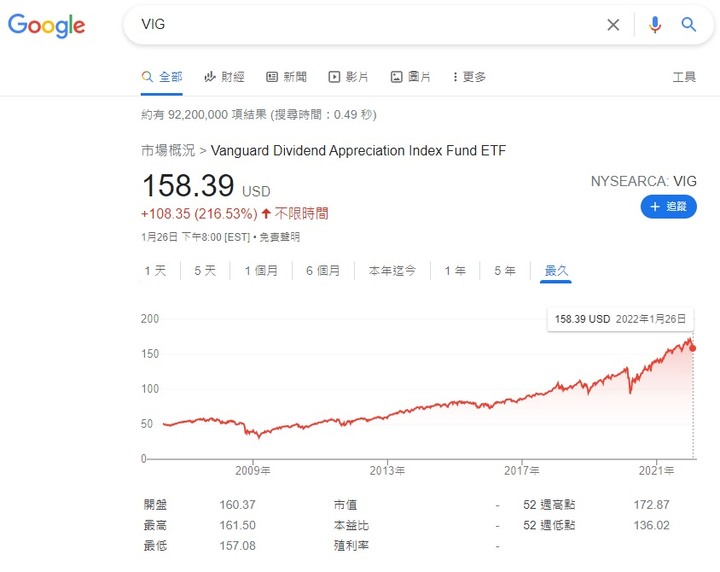Open the 免責聲明 disclaimer link
Screen dimensions: 720x572
point(280,237)
